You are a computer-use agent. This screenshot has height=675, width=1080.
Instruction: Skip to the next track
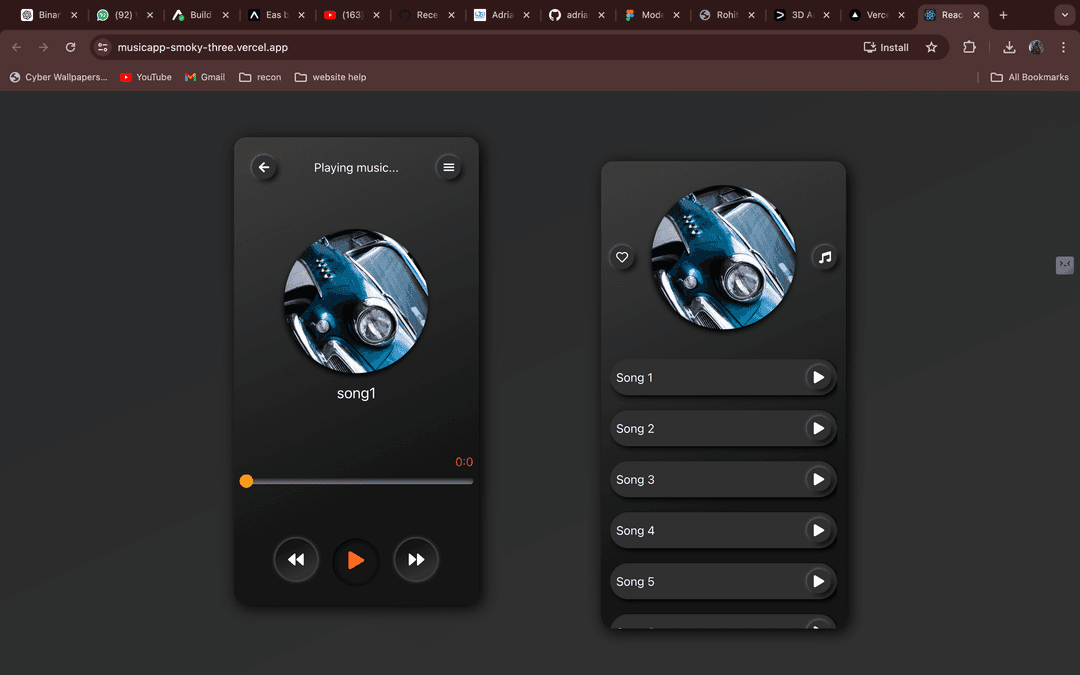click(x=416, y=560)
